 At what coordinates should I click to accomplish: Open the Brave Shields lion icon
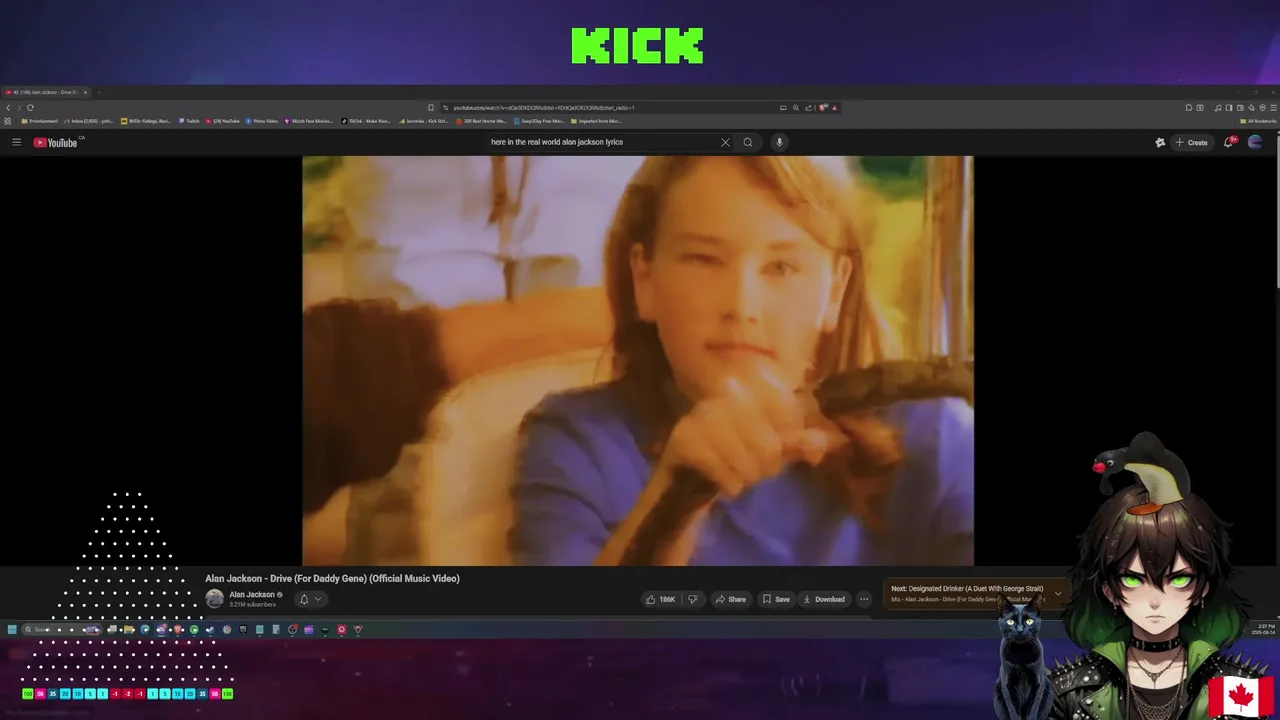[x=823, y=107]
